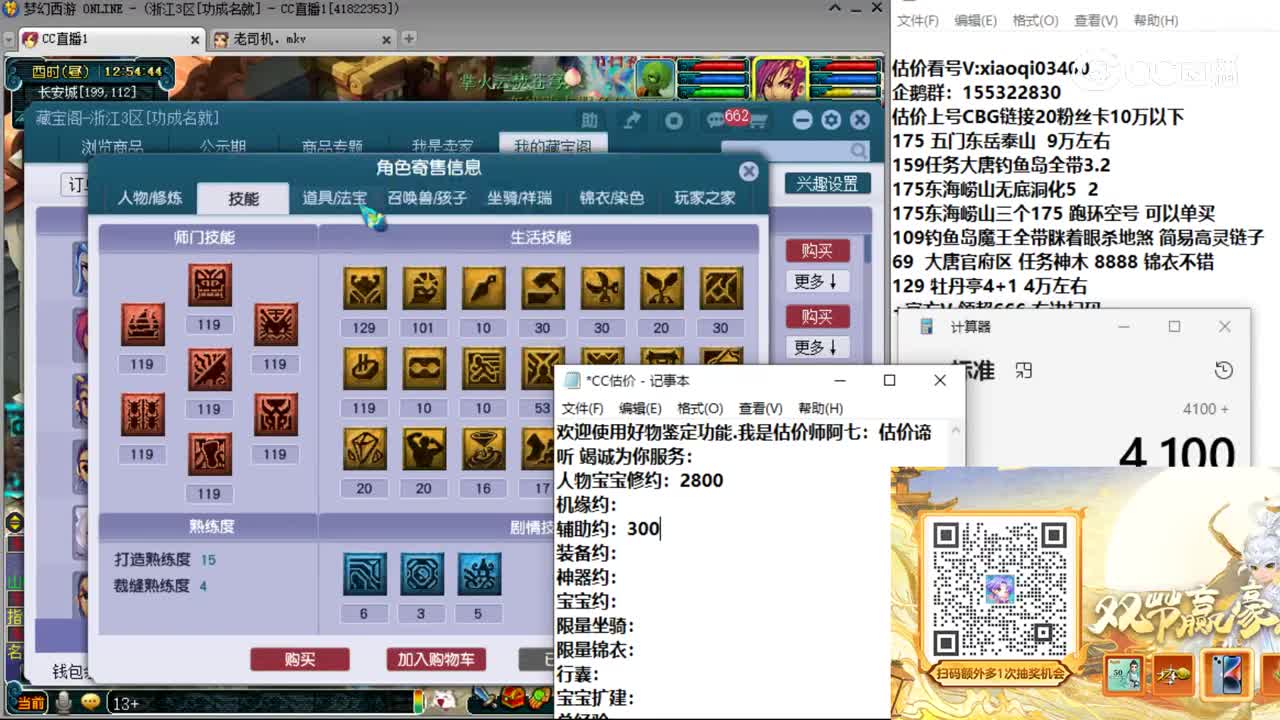Switch to the 召唤兽/孩子 tab

427,198
